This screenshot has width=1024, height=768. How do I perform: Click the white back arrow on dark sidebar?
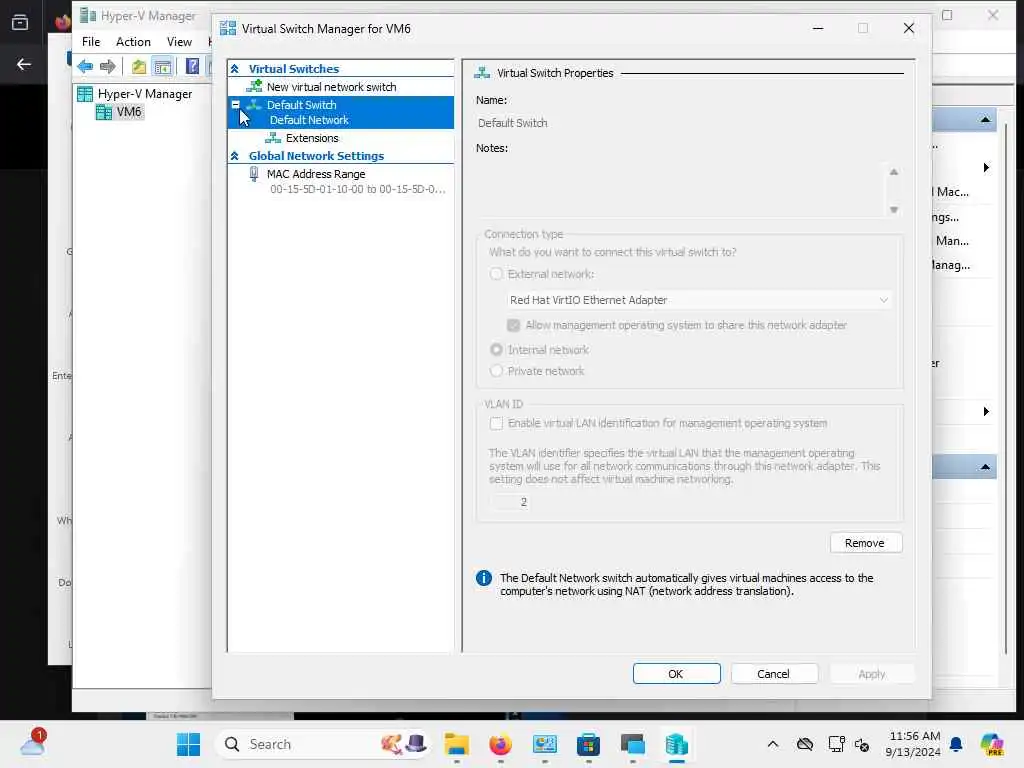click(x=24, y=64)
